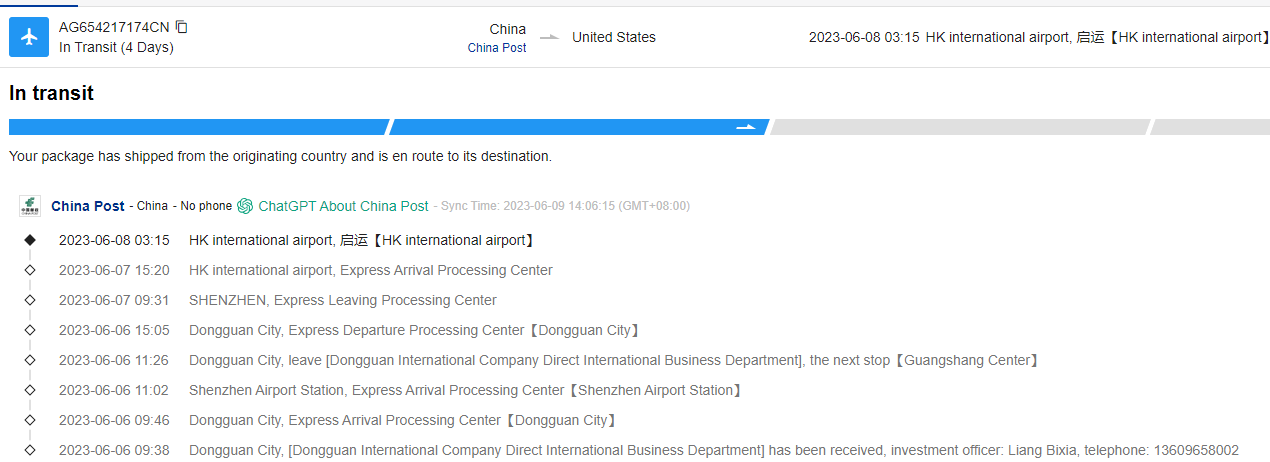Click the third gray progress bar segment

coord(958,127)
